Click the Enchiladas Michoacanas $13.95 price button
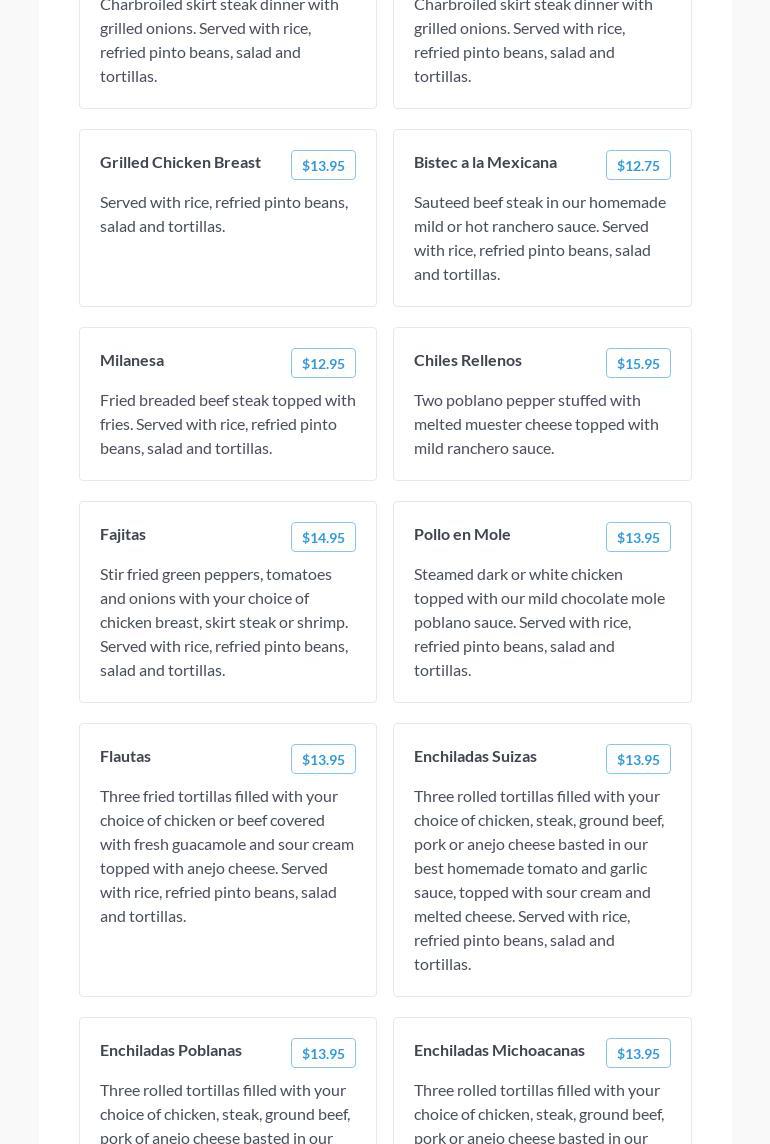This screenshot has width=770, height=1144. pos(638,1053)
